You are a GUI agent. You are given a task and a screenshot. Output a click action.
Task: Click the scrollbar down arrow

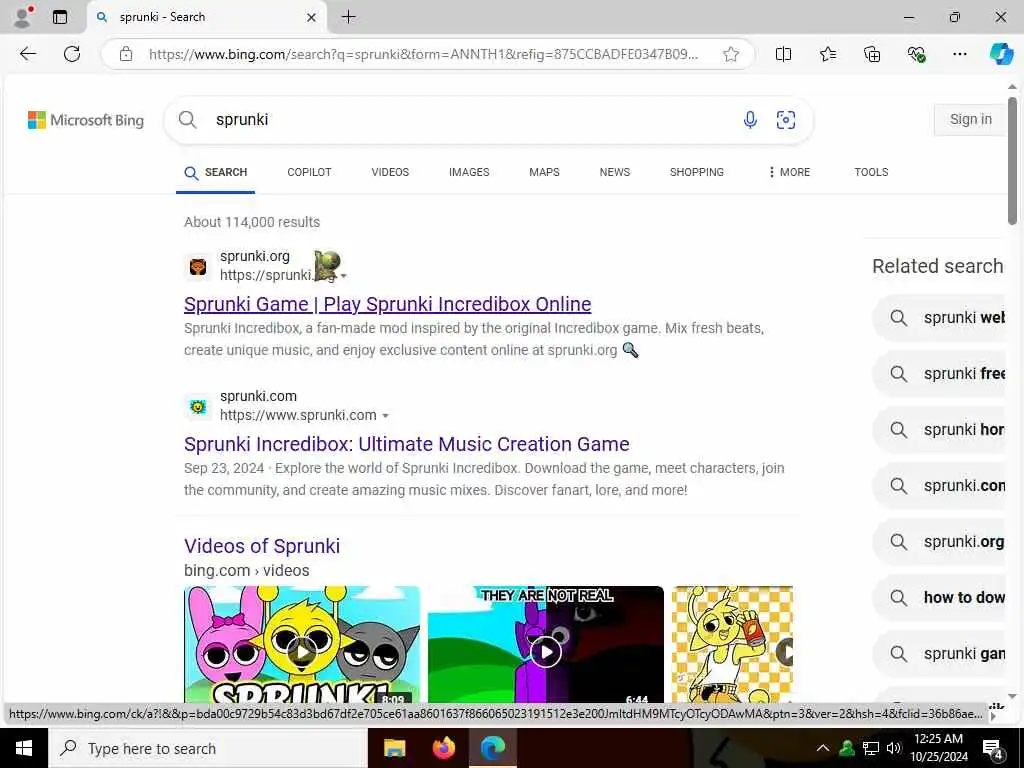click(1012, 696)
